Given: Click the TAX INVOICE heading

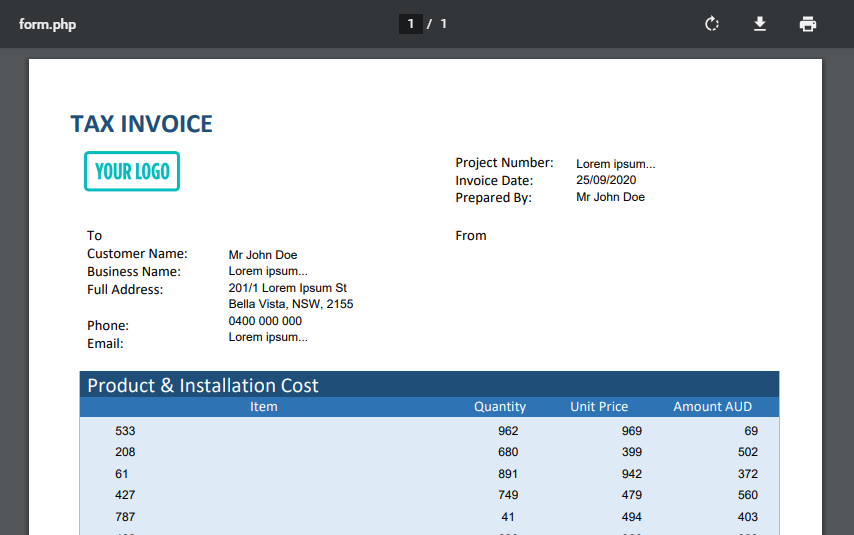Looking at the screenshot, I should tap(141, 124).
